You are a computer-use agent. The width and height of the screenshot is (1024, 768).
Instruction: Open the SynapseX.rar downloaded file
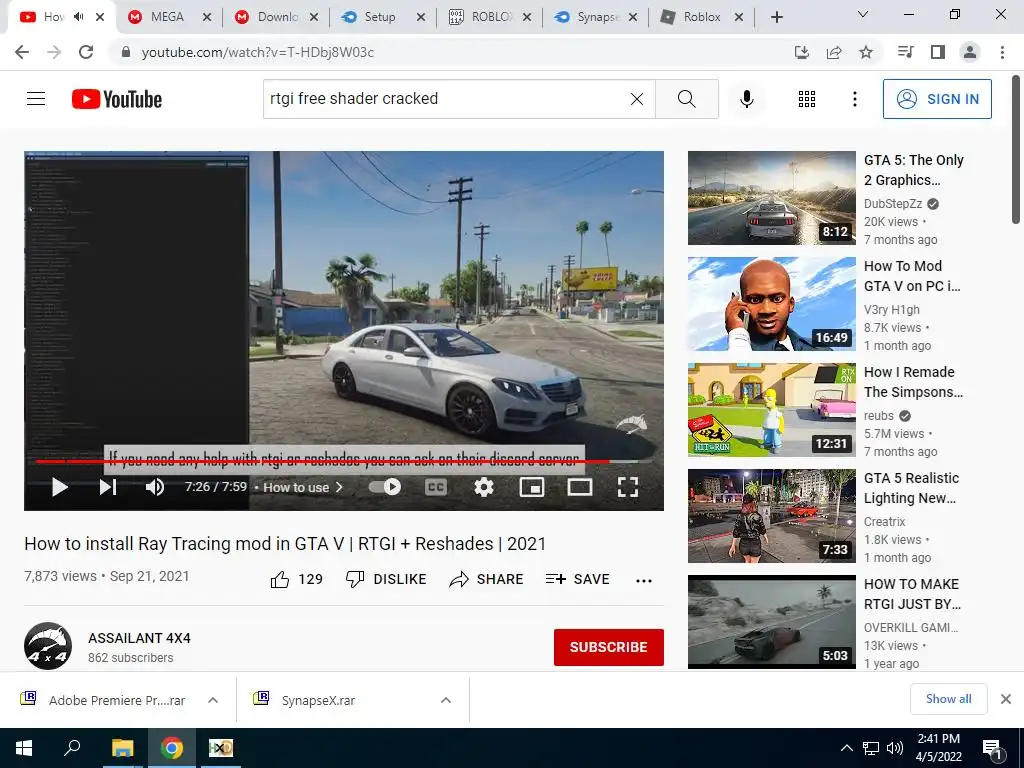click(x=318, y=700)
